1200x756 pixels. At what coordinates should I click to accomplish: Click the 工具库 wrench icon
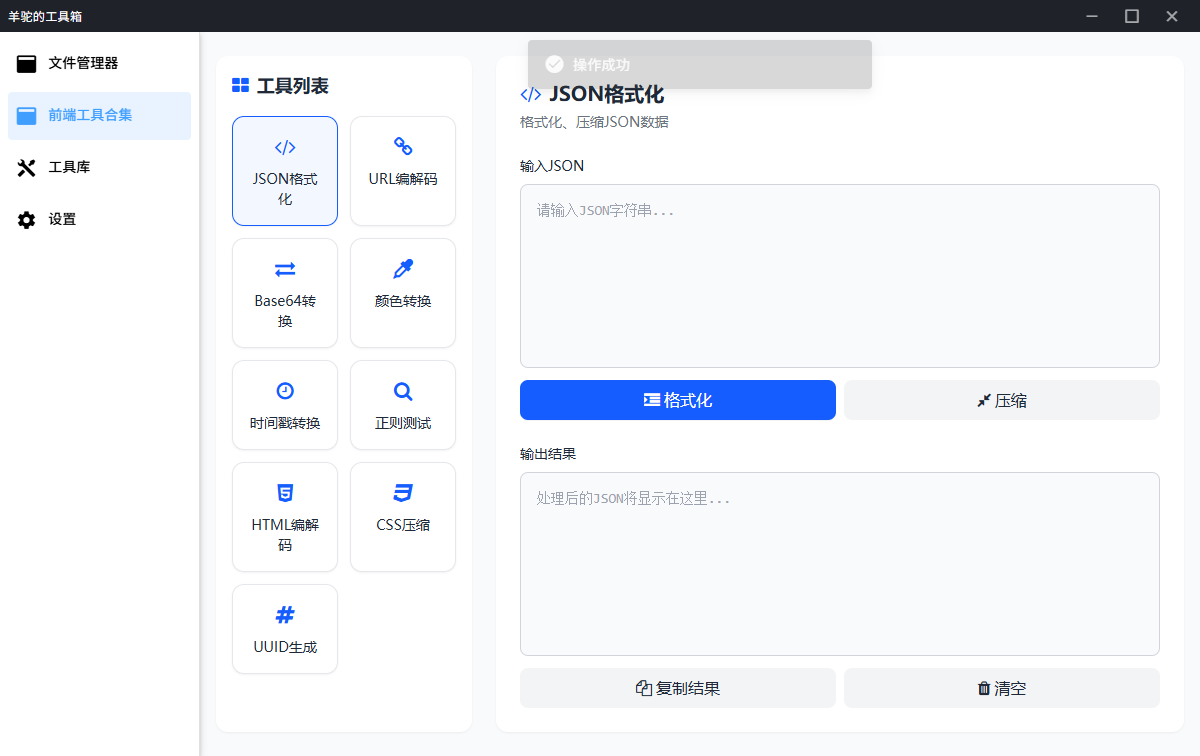coord(27,168)
